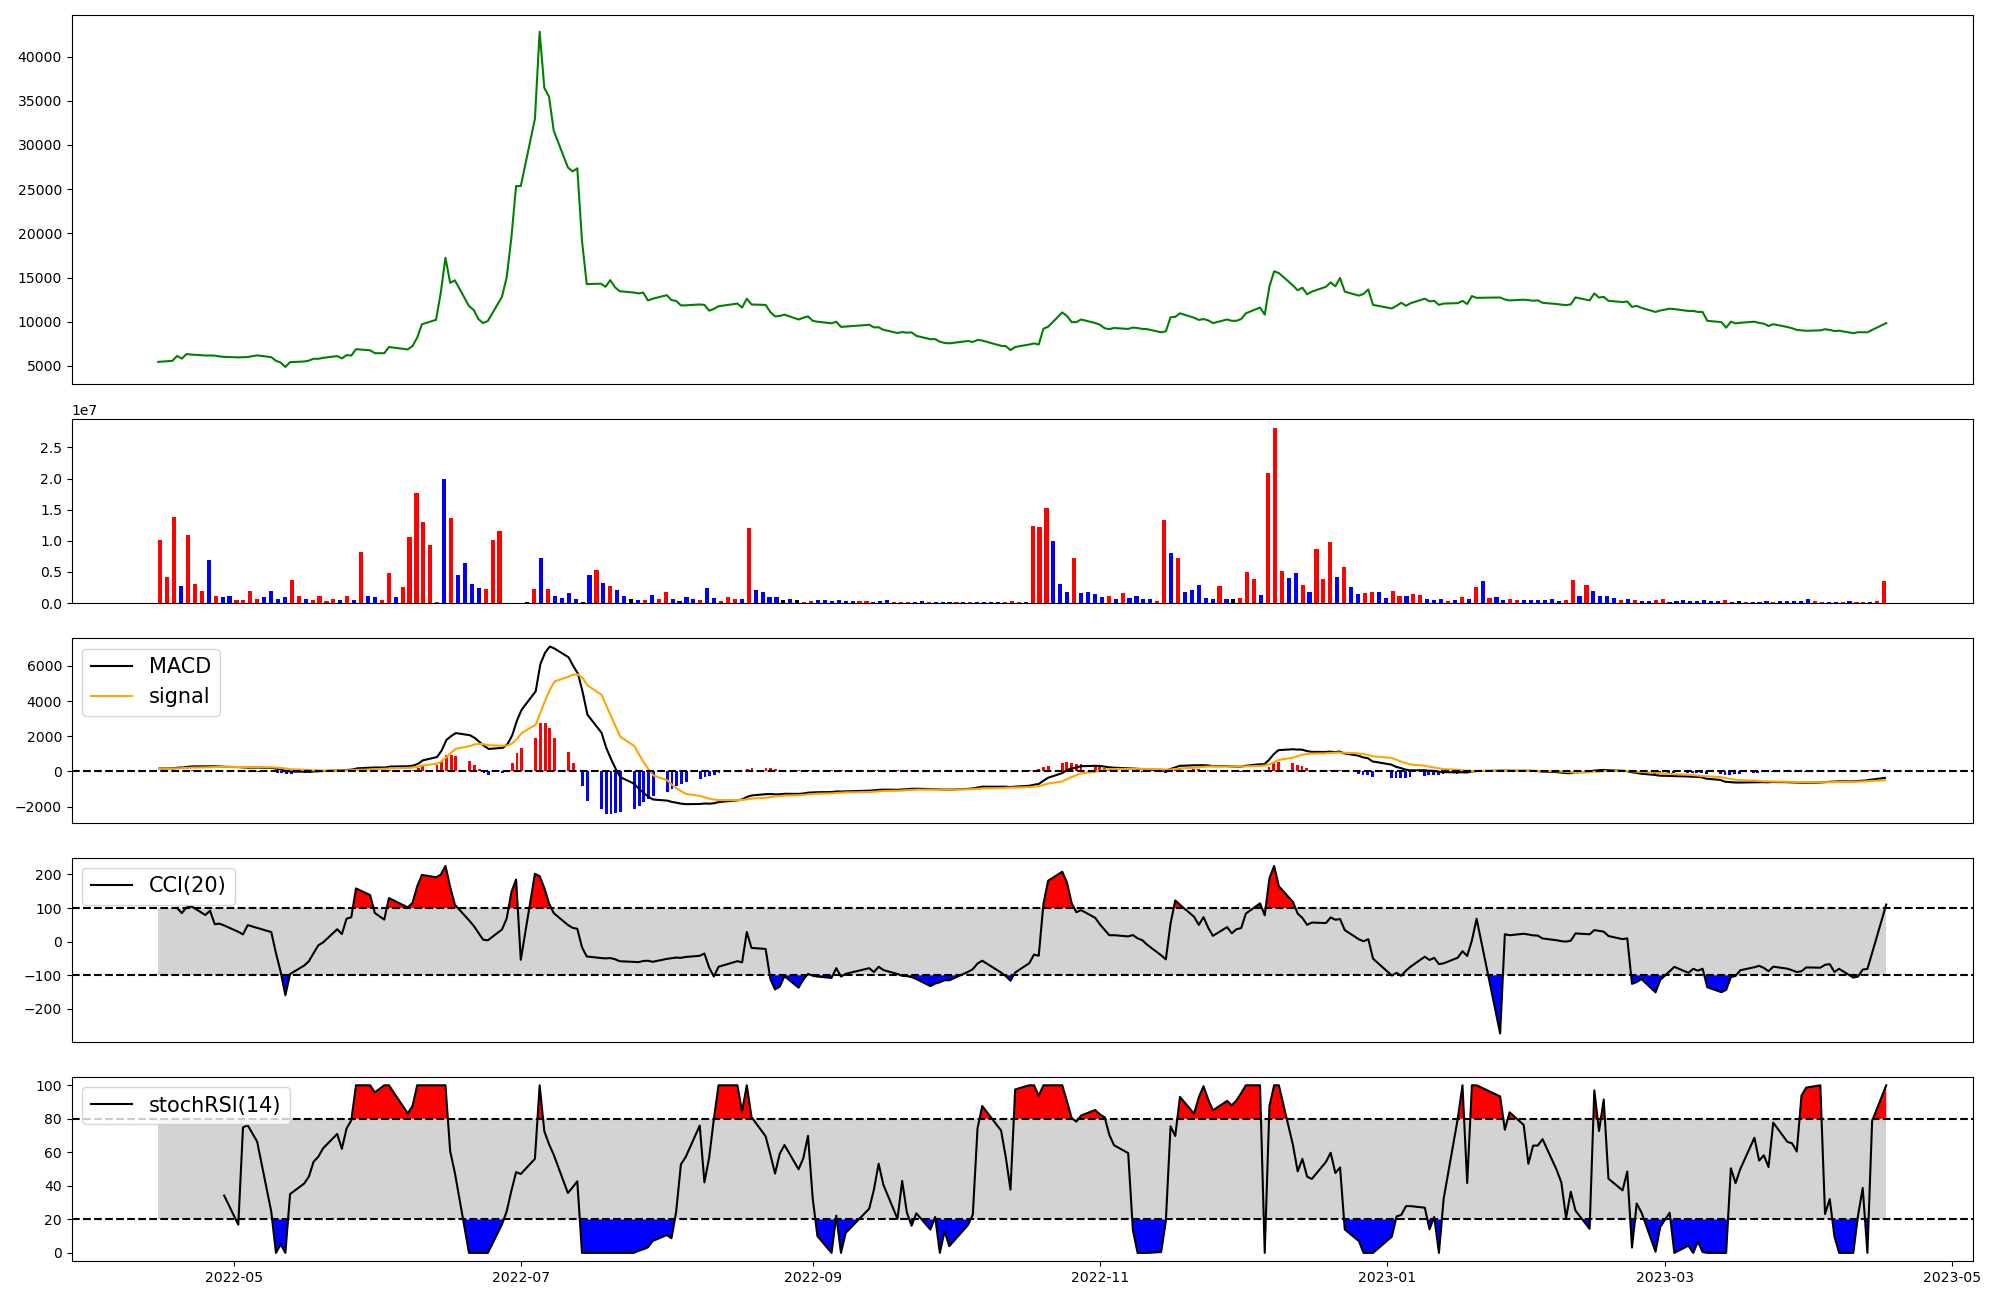Click the −2000 MACD axis label
Screen dimensions: 2000x1300
(x=39, y=807)
